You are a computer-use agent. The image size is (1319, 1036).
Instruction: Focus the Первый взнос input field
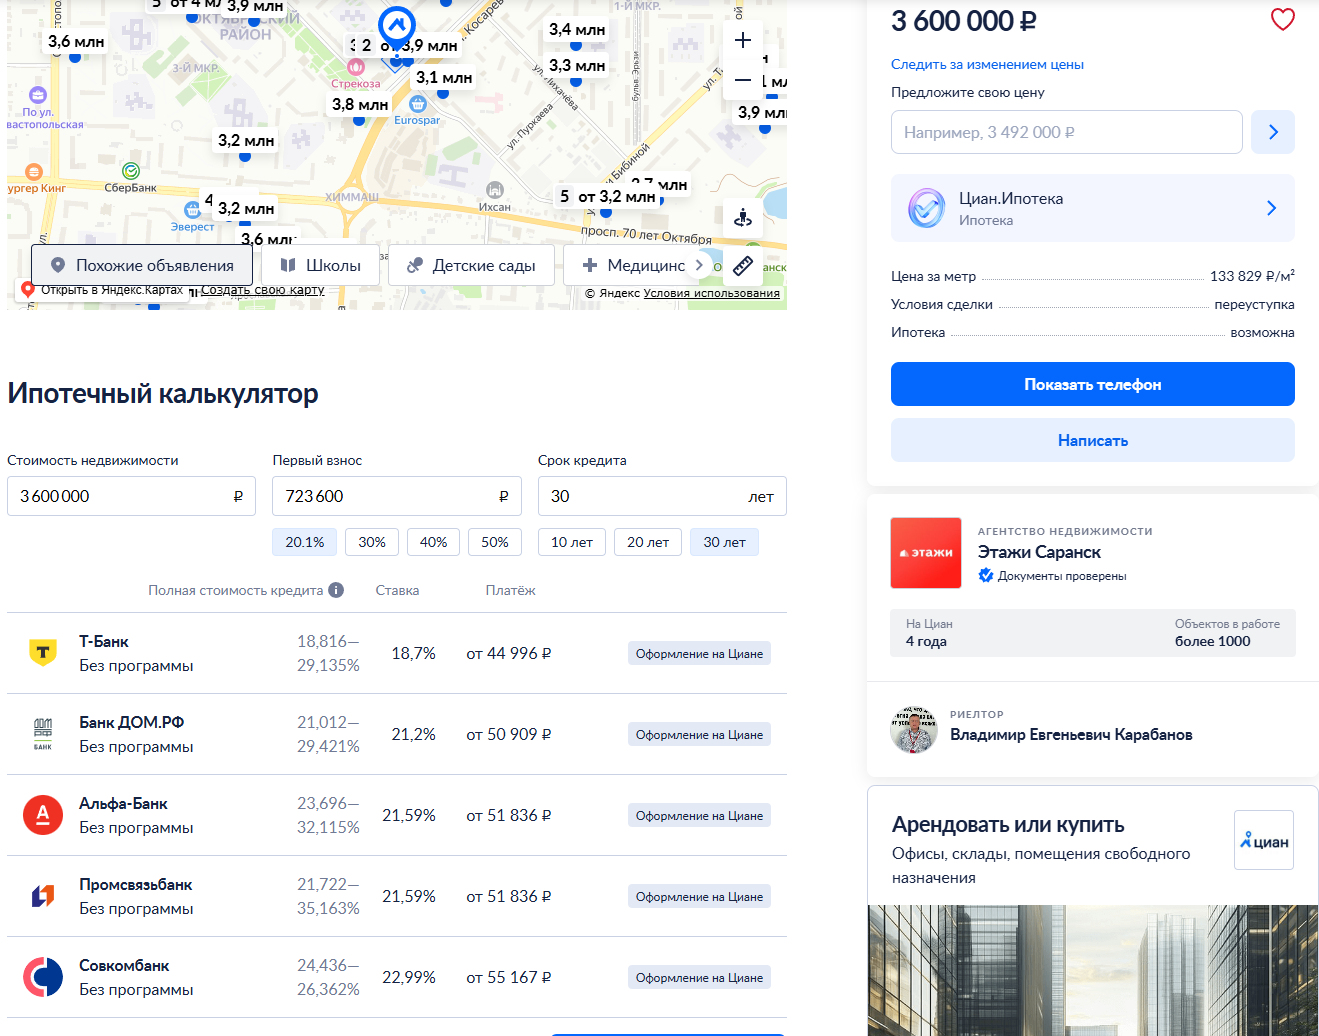coord(397,496)
